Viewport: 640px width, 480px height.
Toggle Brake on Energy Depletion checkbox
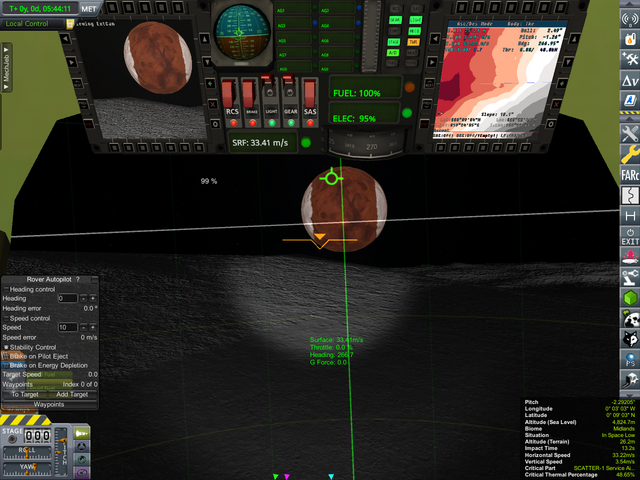pyautogui.click(x=6, y=365)
